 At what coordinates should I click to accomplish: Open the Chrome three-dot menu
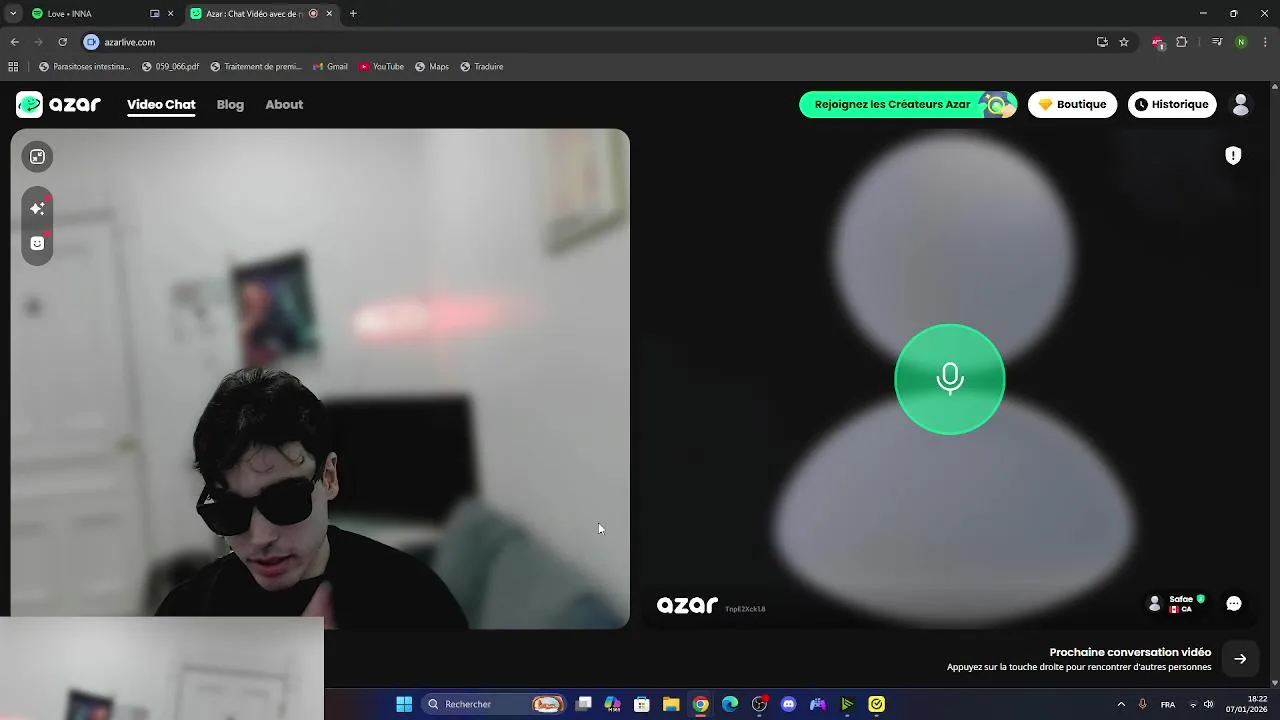point(1266,42)
